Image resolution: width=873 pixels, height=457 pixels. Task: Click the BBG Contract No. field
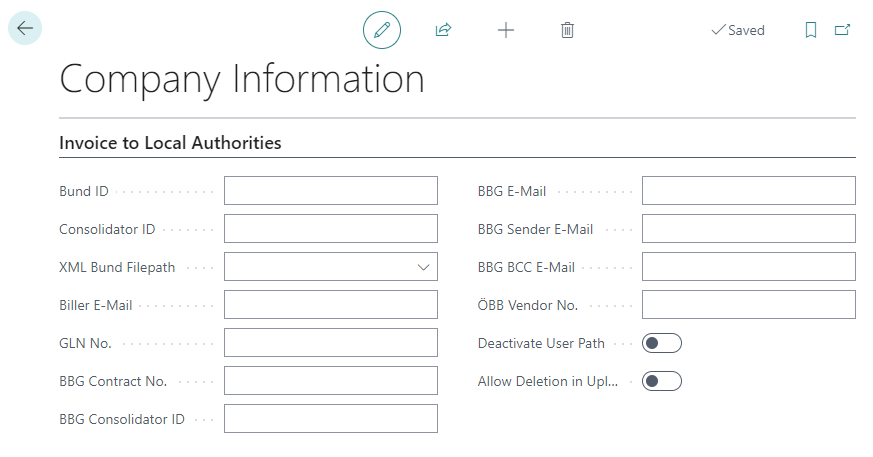pos(330,381)
